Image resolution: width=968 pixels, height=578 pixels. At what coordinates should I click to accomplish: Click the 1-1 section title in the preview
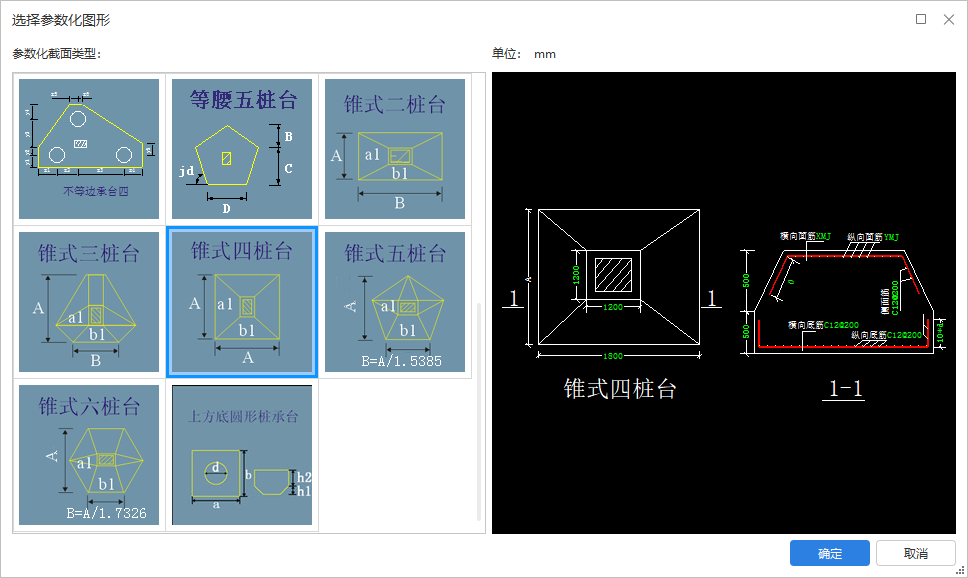(845, 389)
